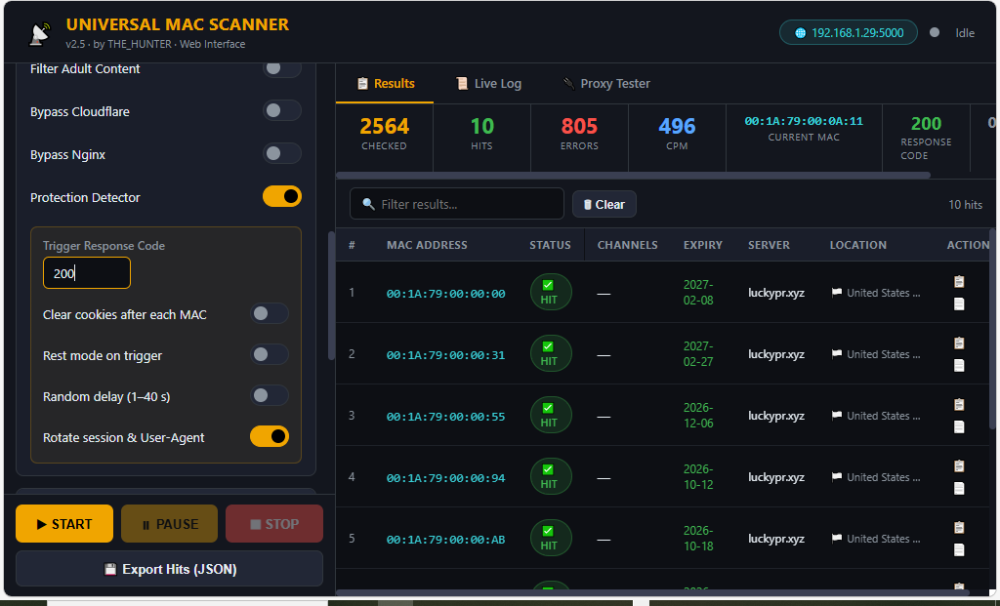Enable Clear cookies after each MAC
The height and width of the screenshot is (606, 1000).
(x=269, y=313)
